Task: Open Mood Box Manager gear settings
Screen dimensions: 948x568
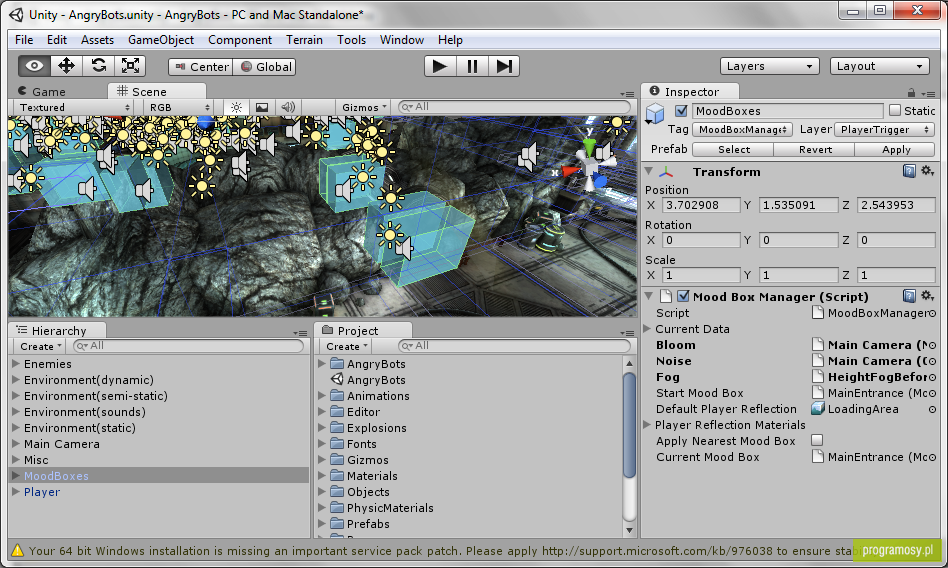Action: [927, 296]
